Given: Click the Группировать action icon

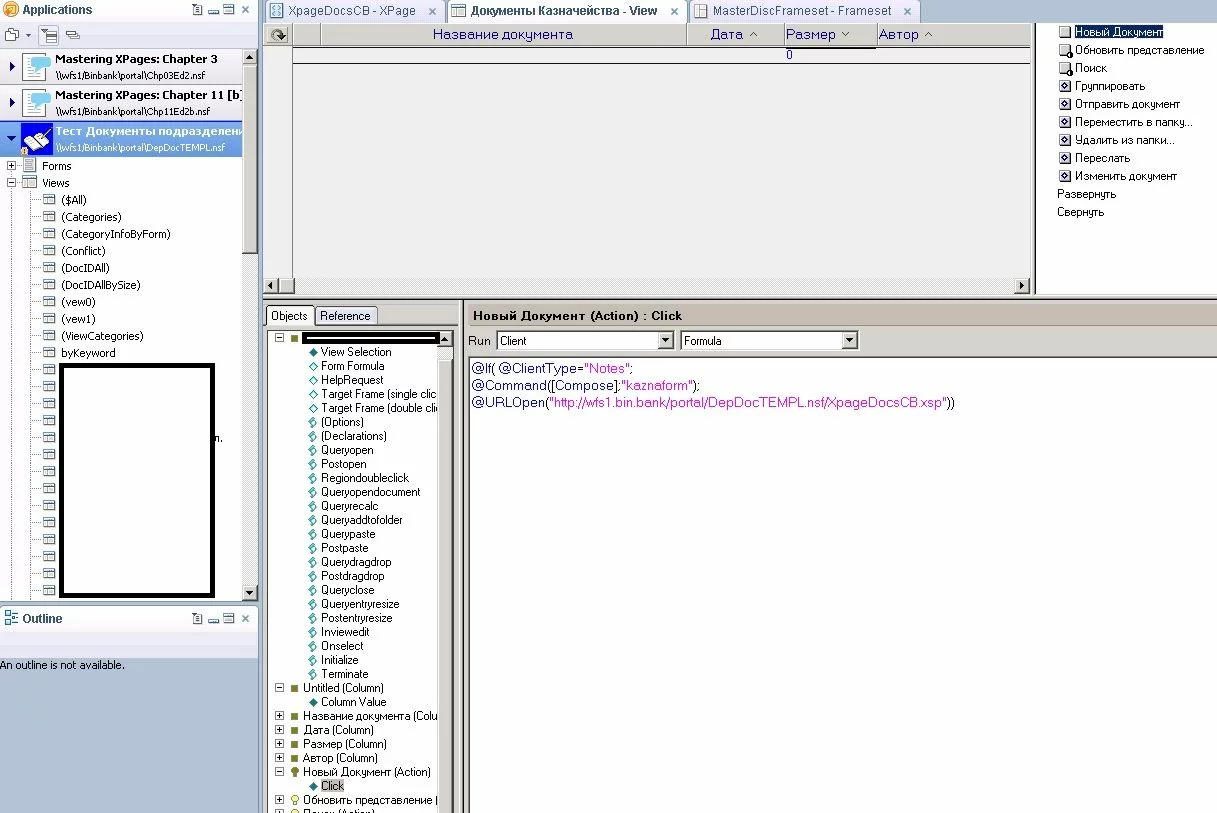Looking at the screenshot, I should coord(1065,86).
